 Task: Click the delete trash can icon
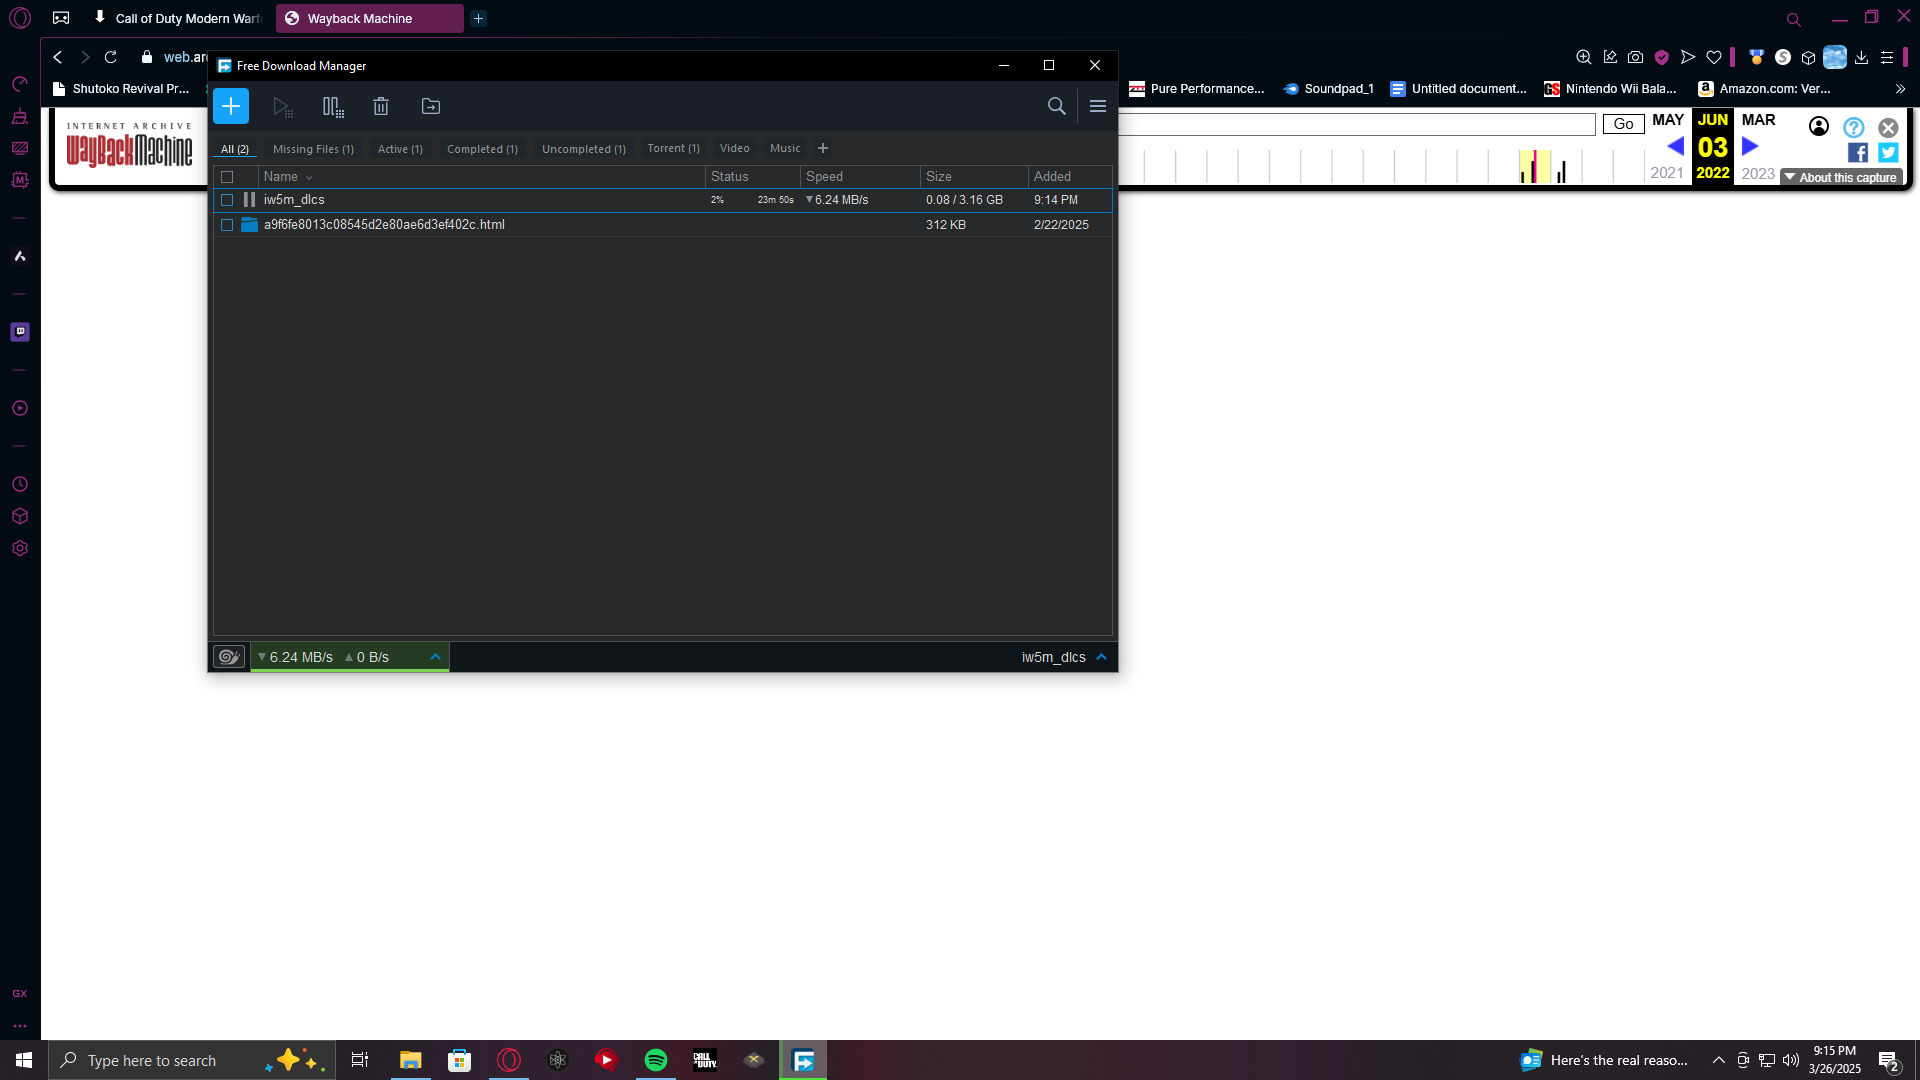381,106
